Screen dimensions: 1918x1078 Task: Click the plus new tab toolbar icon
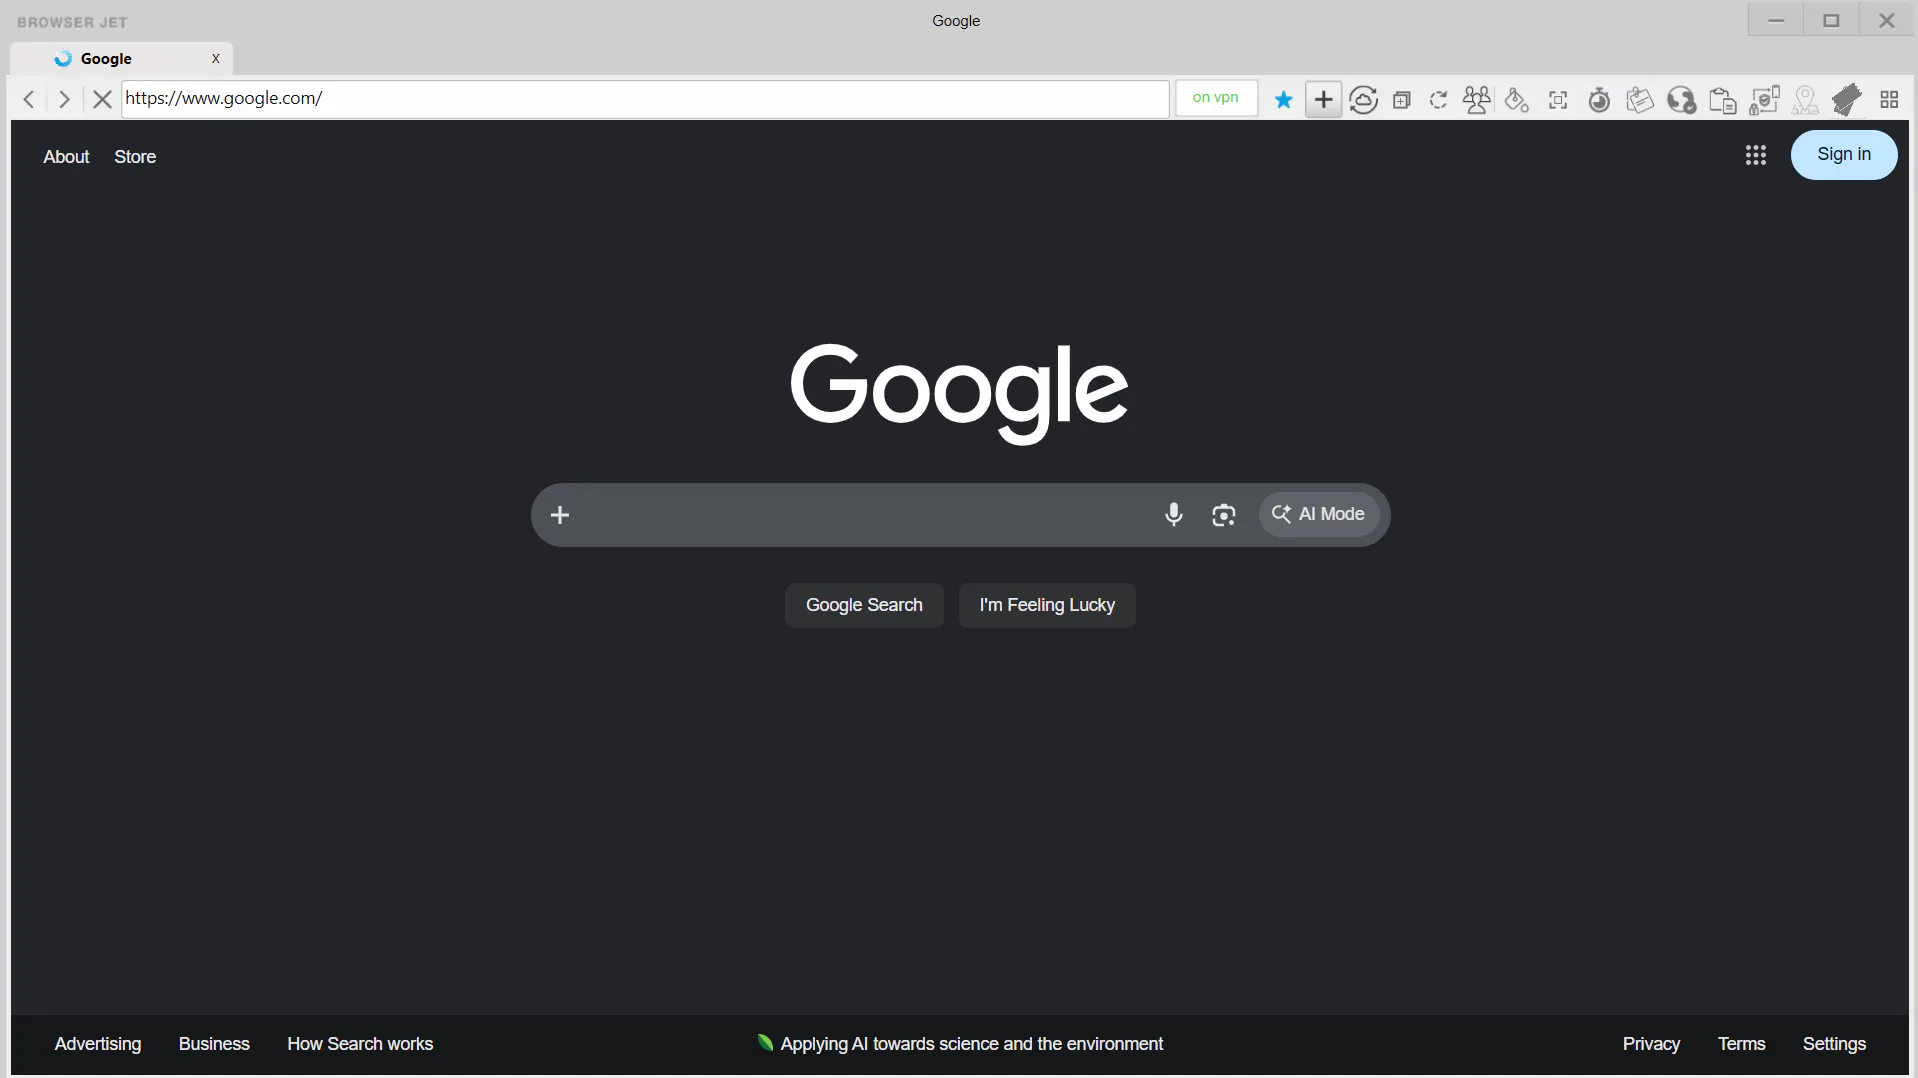click(1323, 99)
